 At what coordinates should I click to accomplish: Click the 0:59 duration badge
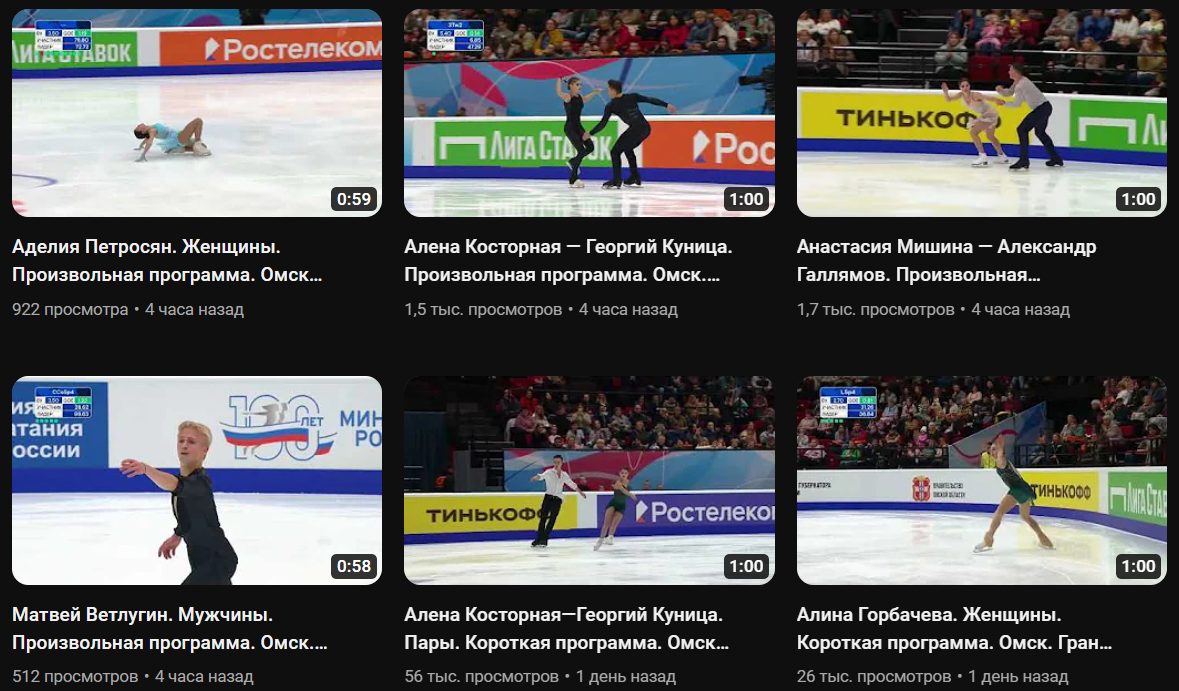354,199
